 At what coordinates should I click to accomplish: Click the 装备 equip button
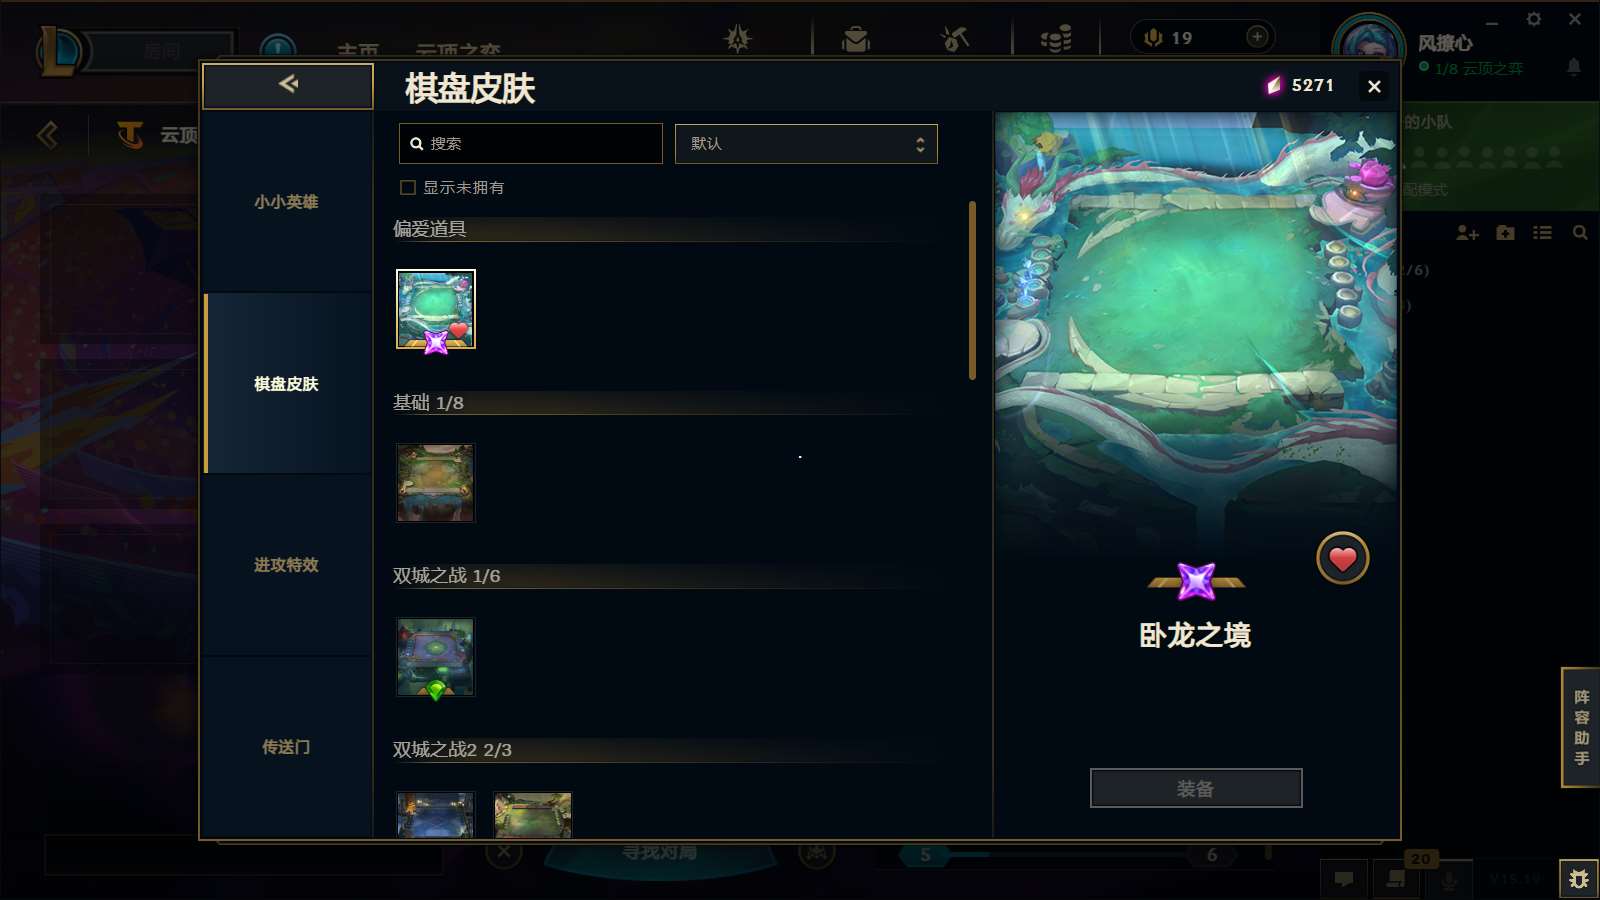coord(1196,788)
